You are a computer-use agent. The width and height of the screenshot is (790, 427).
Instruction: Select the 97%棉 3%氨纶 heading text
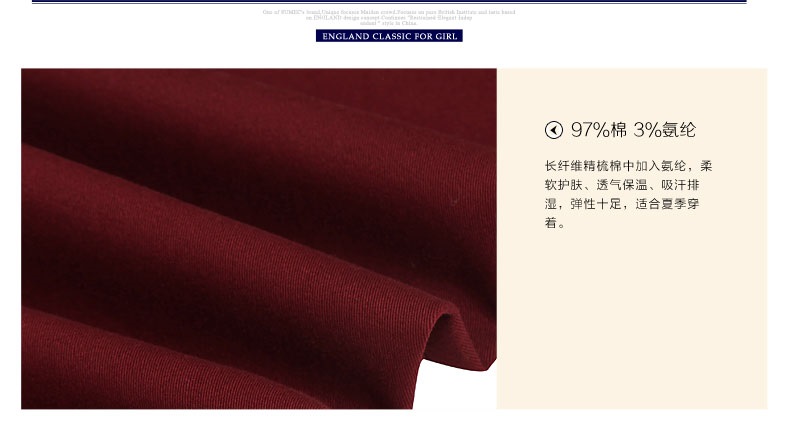(633, 130)
